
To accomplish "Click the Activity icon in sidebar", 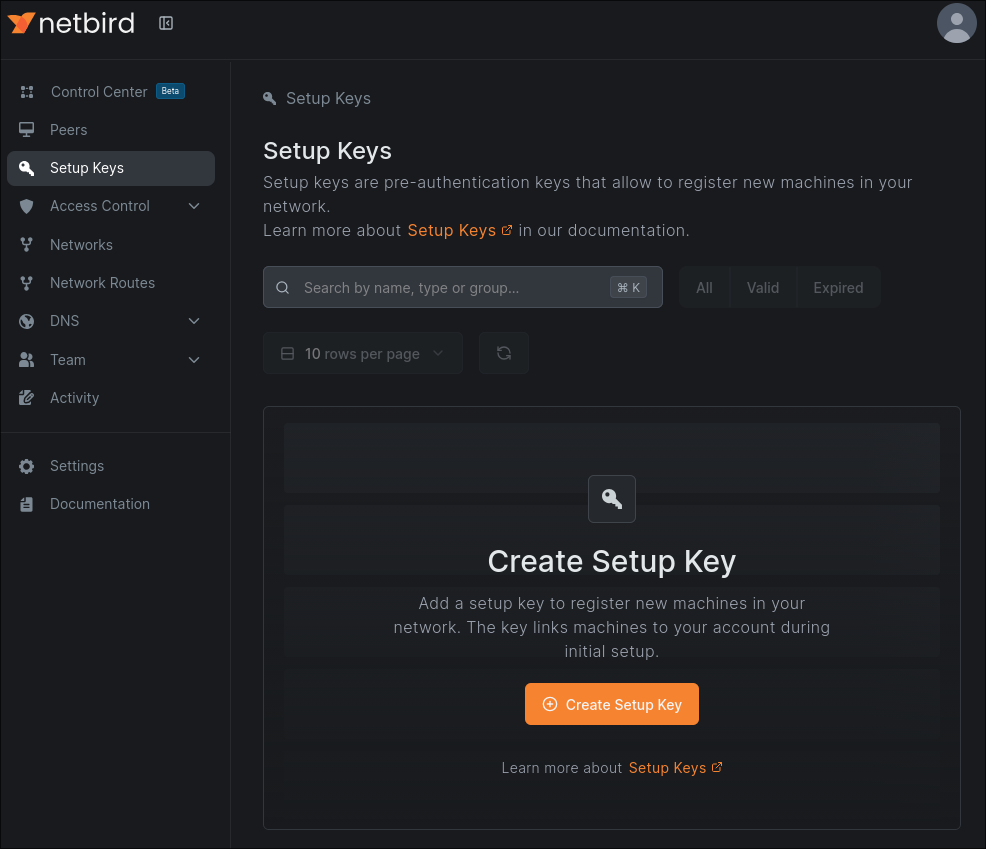I will coord(27,398).
